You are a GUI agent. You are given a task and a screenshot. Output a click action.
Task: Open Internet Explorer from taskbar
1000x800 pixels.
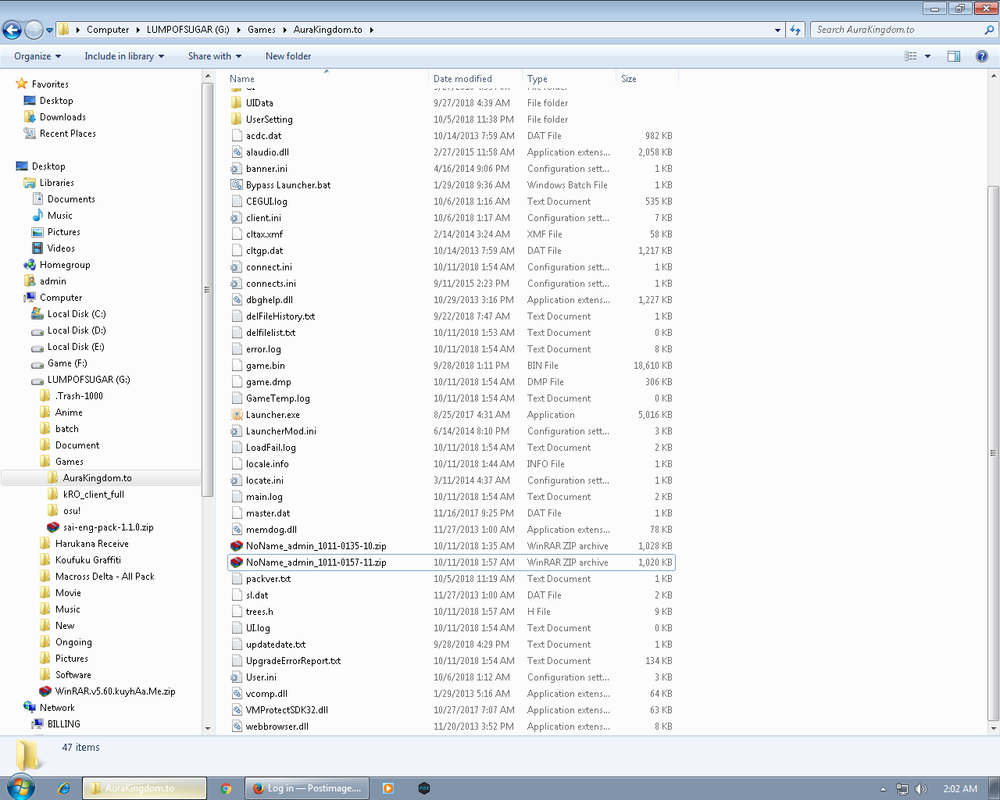coord(64,789)
